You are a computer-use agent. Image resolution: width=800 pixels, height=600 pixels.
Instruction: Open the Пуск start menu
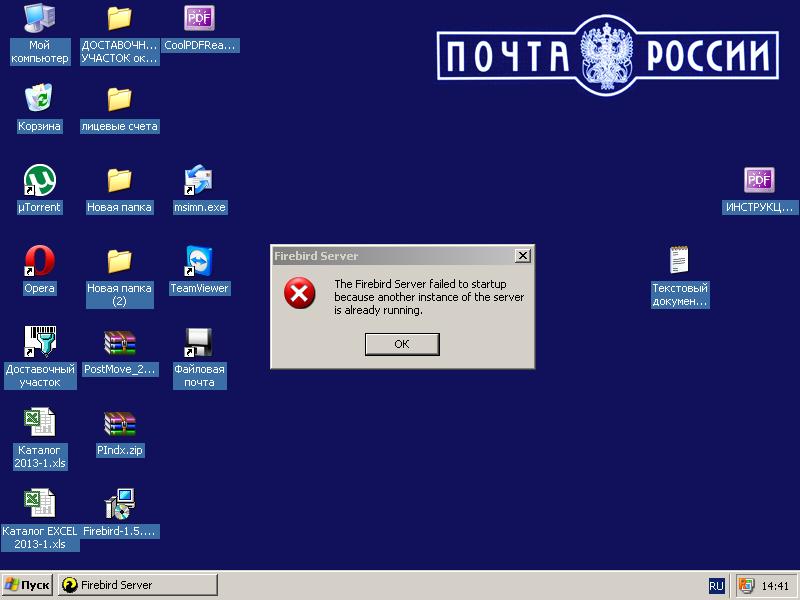(27, 585)
